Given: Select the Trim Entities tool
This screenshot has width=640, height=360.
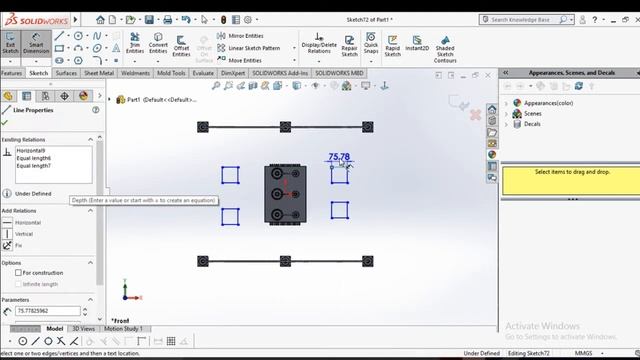Looking at the screenshot, I should (x=135, y=43).
